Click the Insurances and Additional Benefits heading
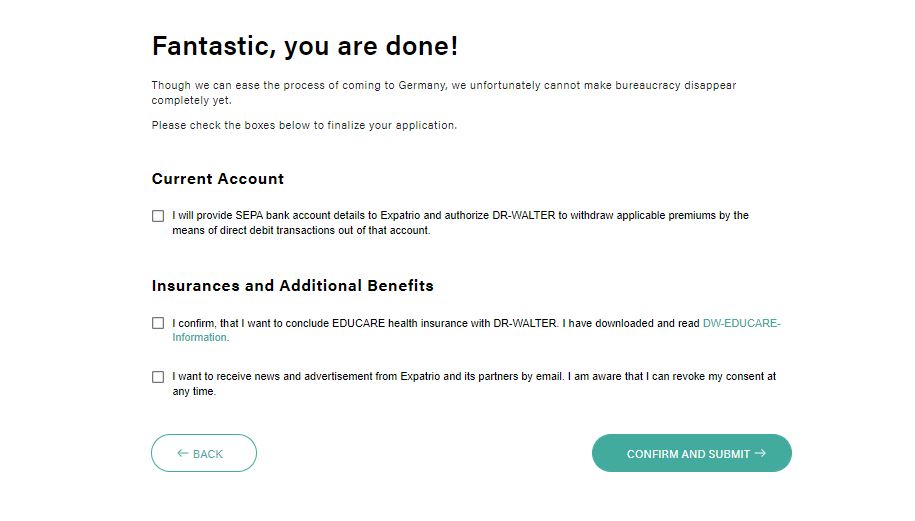 pos(293,286)
